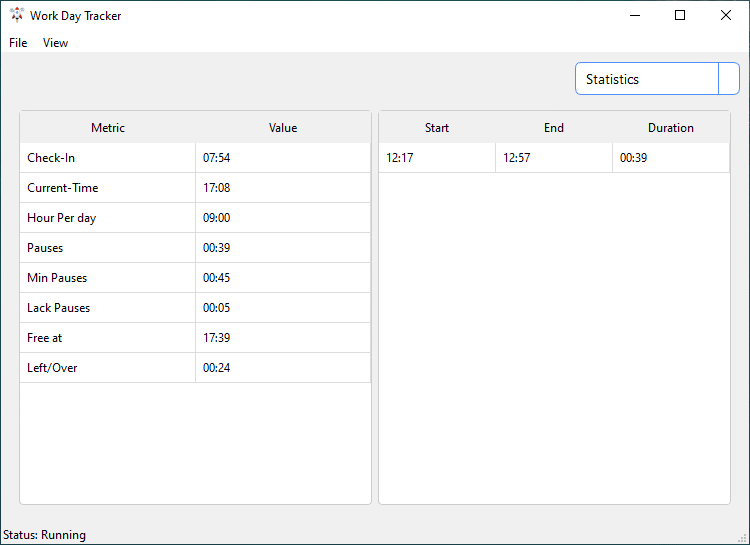Click the Left/Over metric row
The height and width of the screenshot is (545, 750).
[x=108, y=368]
